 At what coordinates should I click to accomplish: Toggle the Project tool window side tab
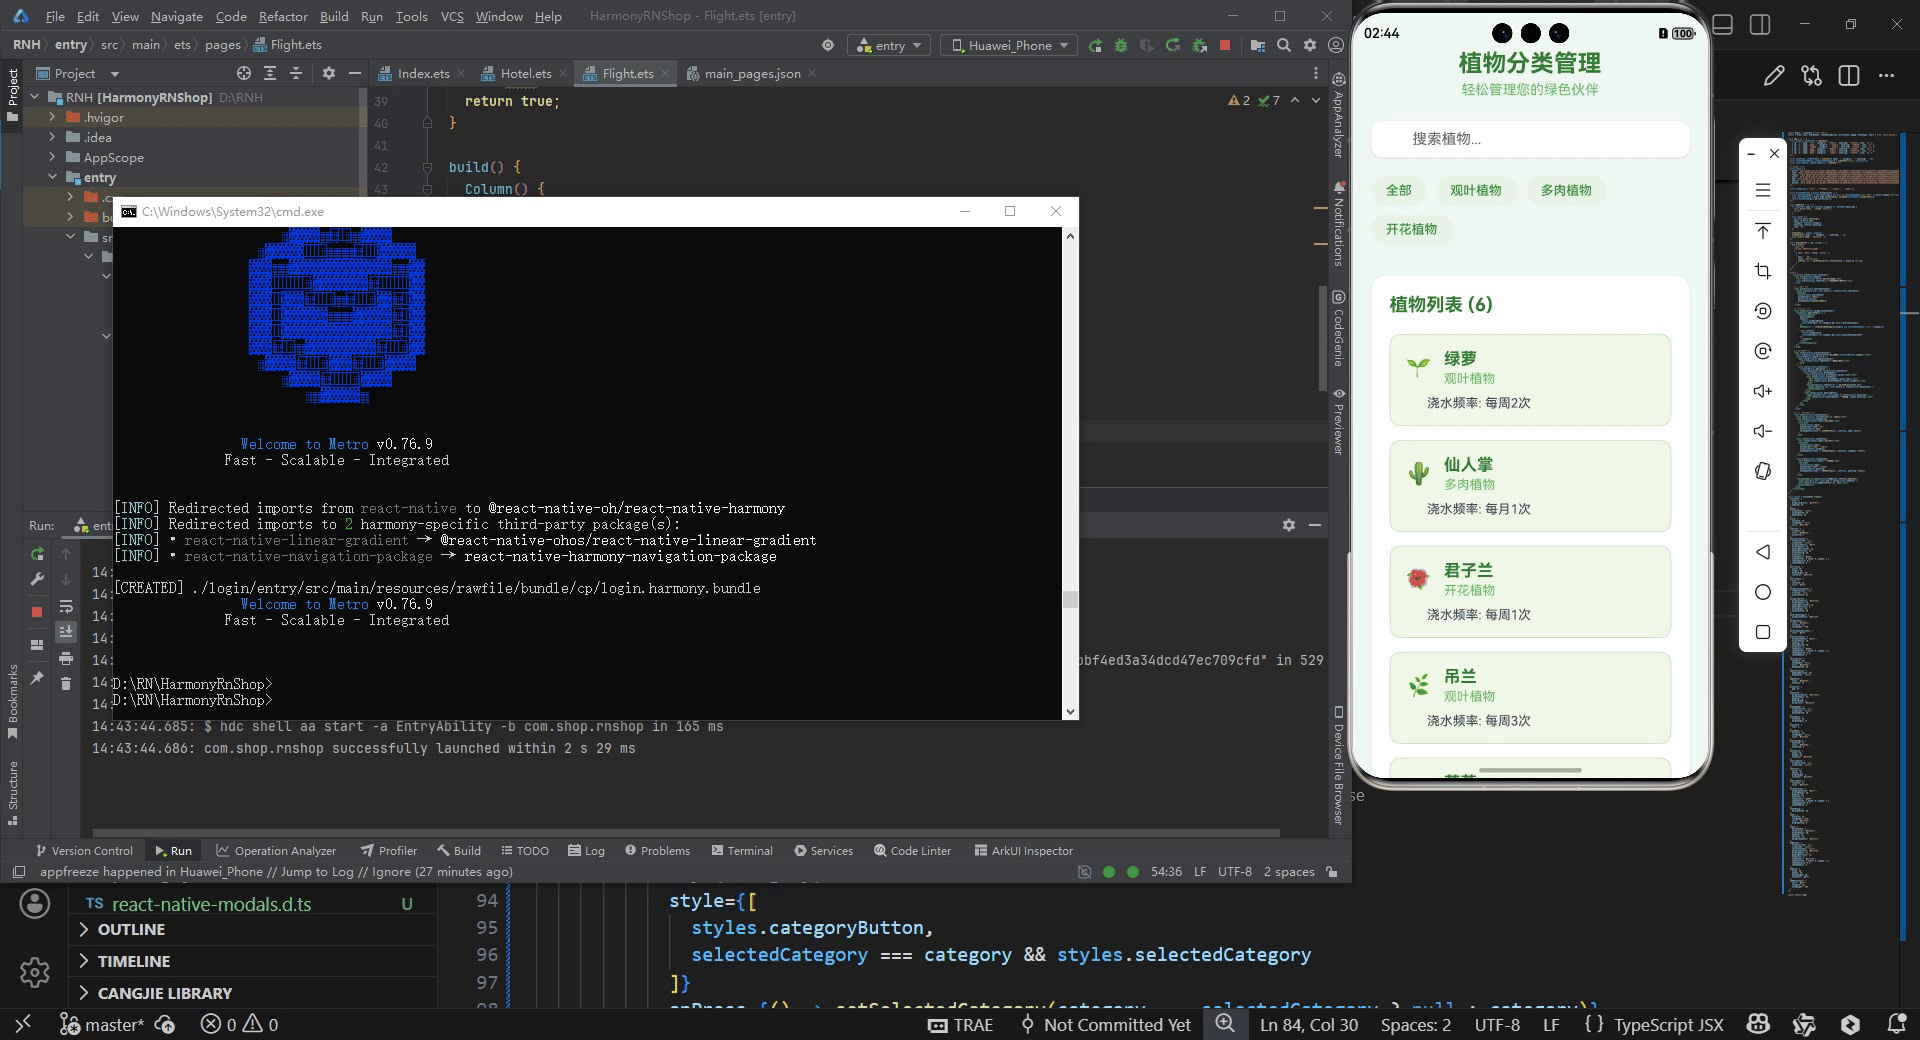[x=12, y=95]
